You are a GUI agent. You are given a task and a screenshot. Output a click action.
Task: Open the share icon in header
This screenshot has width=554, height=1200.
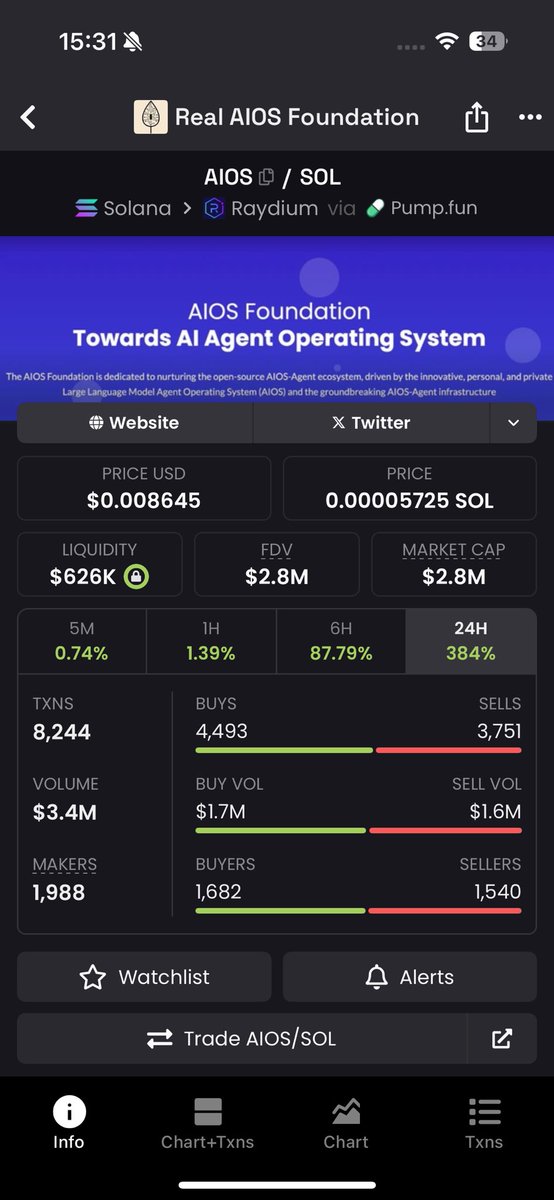pos(477,117)
